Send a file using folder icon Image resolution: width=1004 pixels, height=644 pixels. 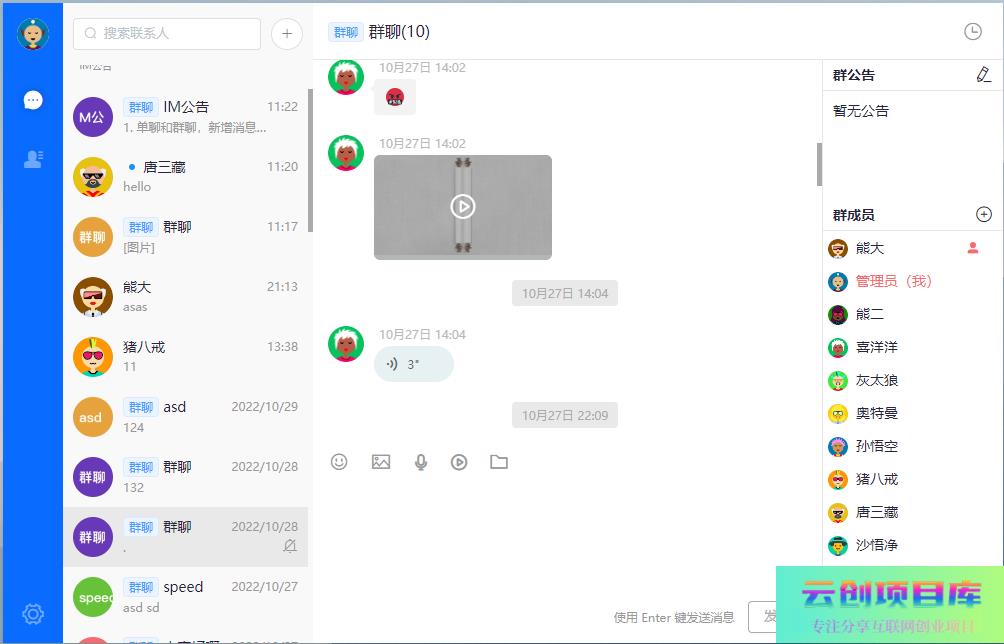[x=499, y=462]
